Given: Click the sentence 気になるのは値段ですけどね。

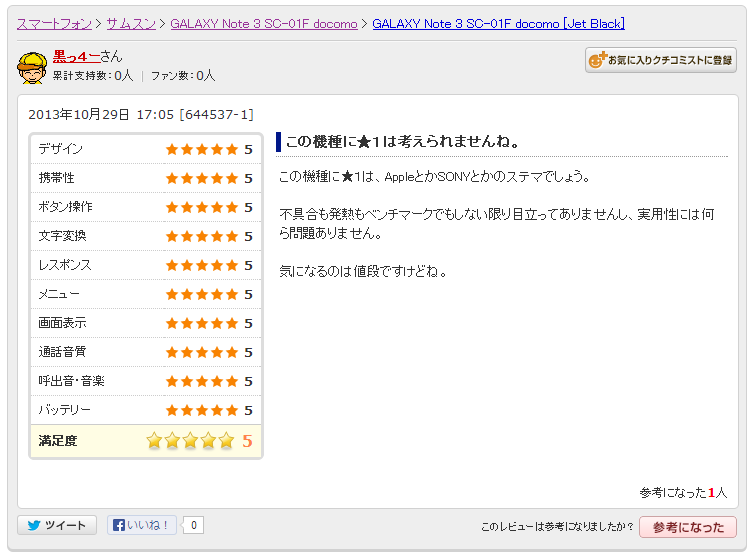Looking at the screenshot, I should (x=364, y=271).
